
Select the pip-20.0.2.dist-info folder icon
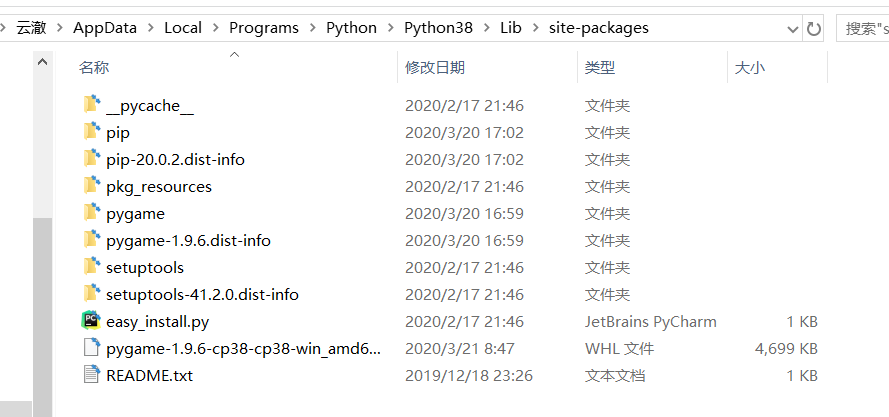(x=92, y=159)
